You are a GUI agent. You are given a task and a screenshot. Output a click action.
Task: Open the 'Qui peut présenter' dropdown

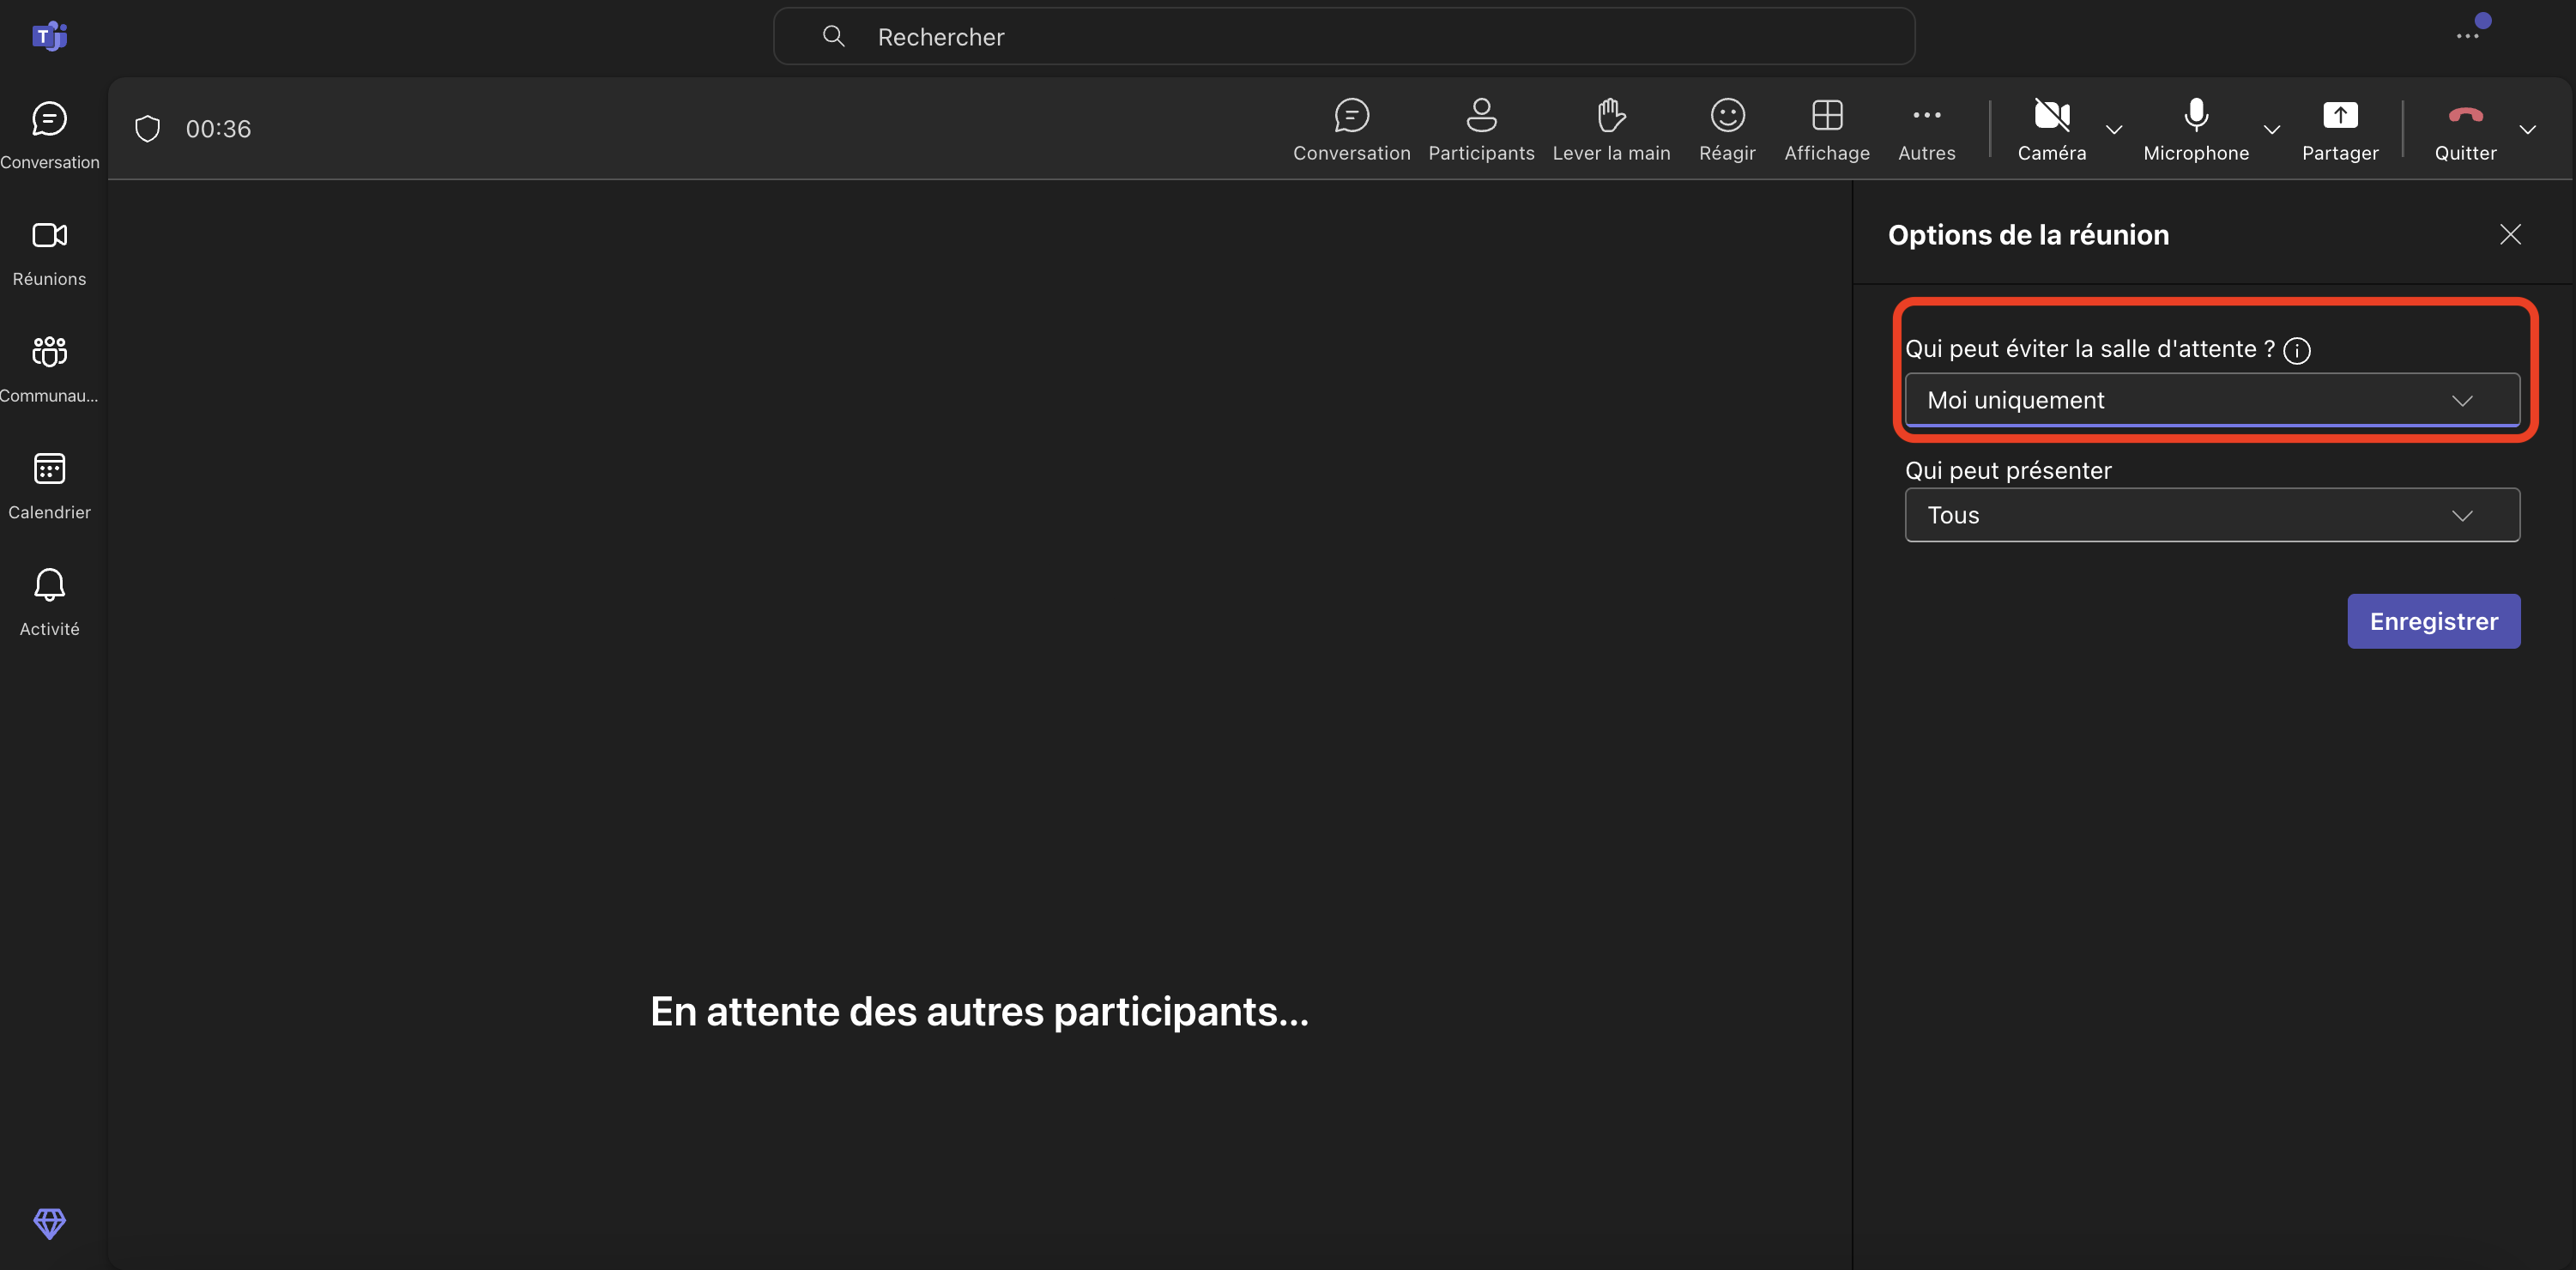pyautogui.click(x=2211, y=515)
